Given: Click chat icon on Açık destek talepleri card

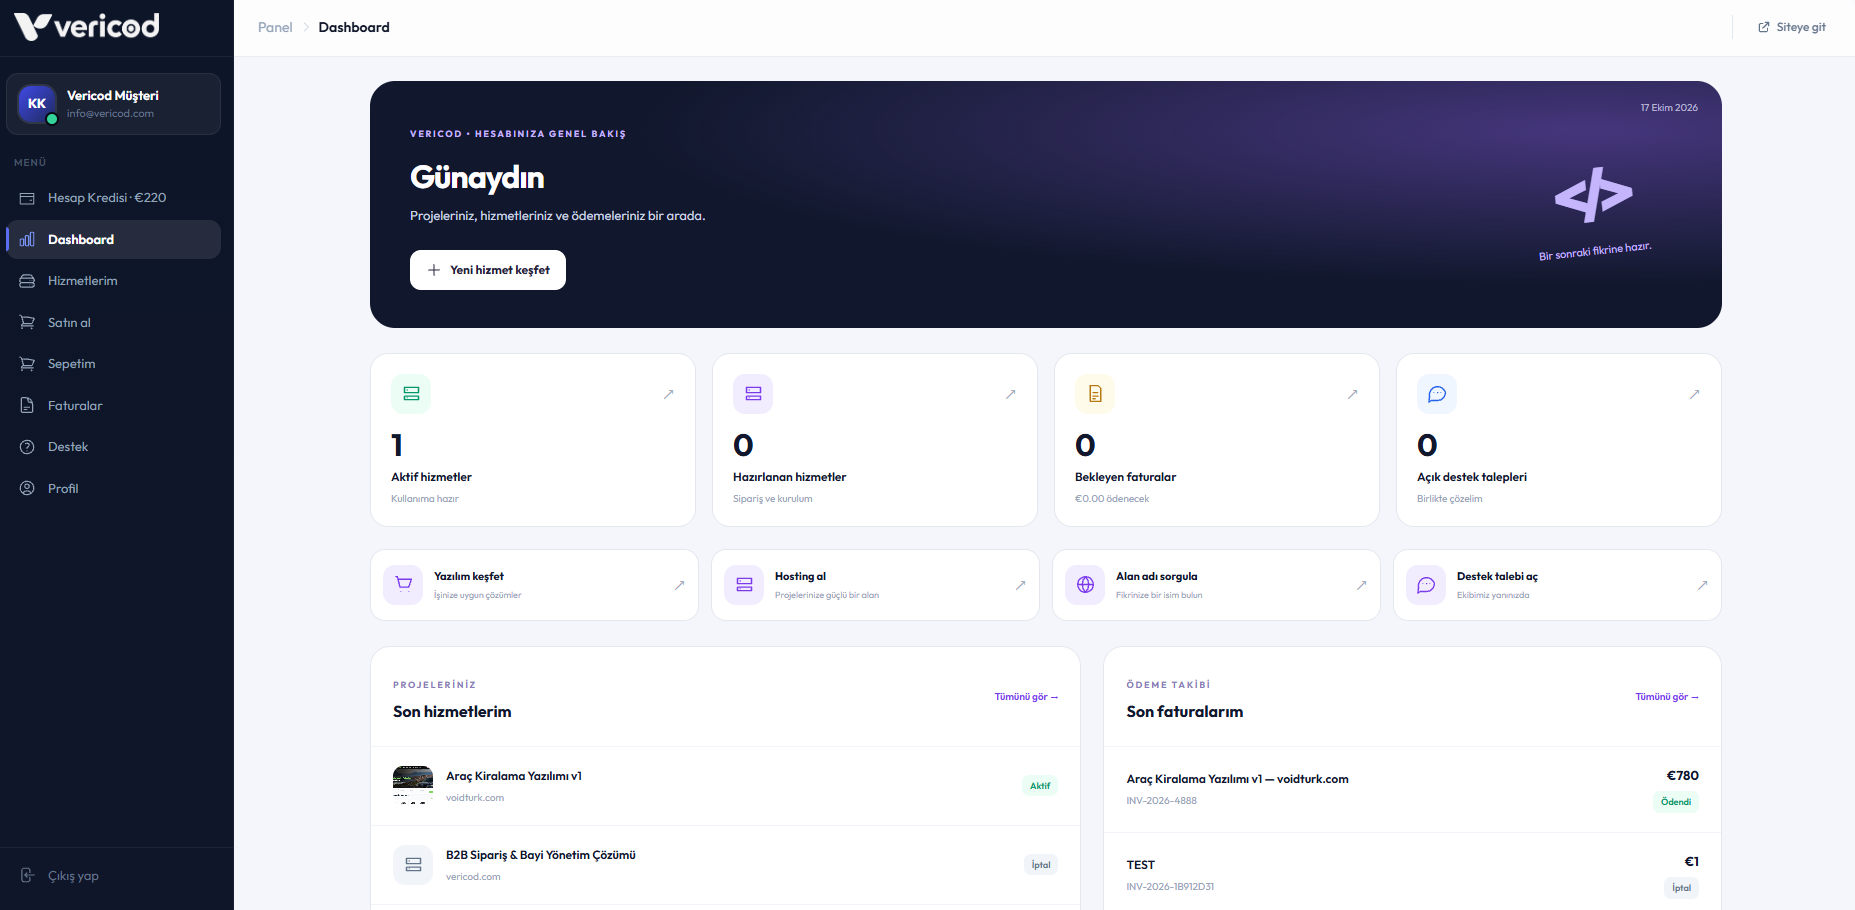Looking at the screenshot, I should point(1437,394).
